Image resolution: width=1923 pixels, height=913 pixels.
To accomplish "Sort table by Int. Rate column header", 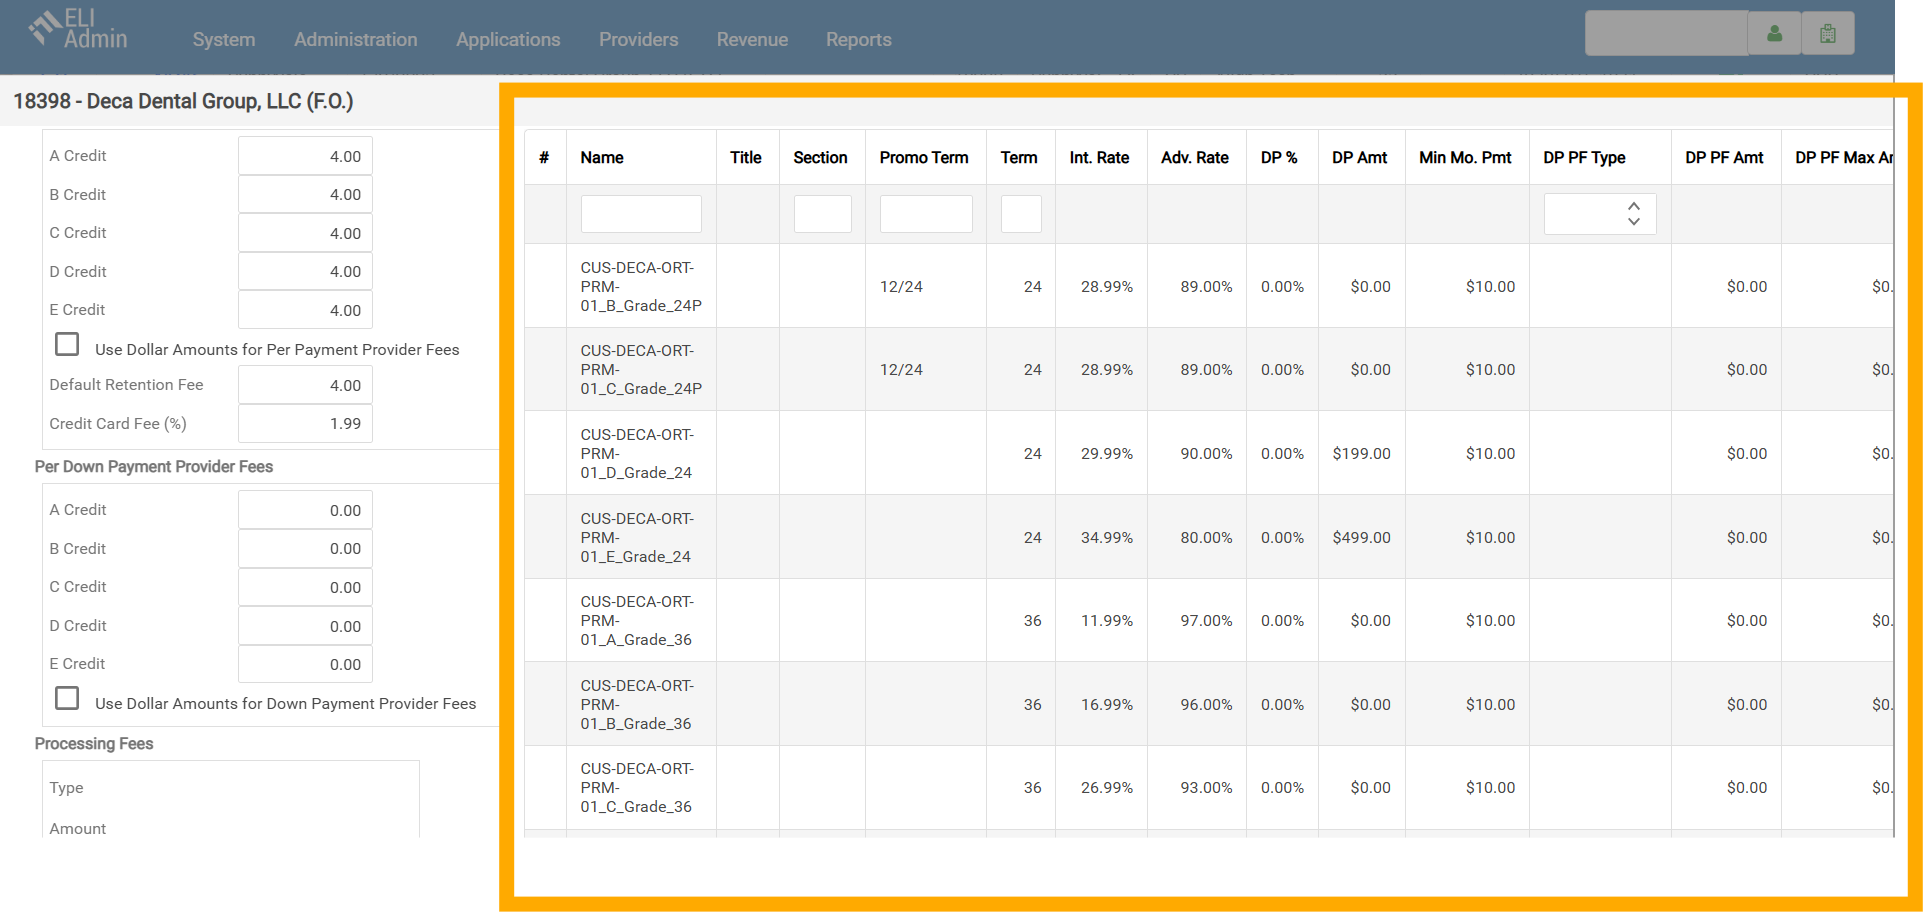I will coord(1098,158).
